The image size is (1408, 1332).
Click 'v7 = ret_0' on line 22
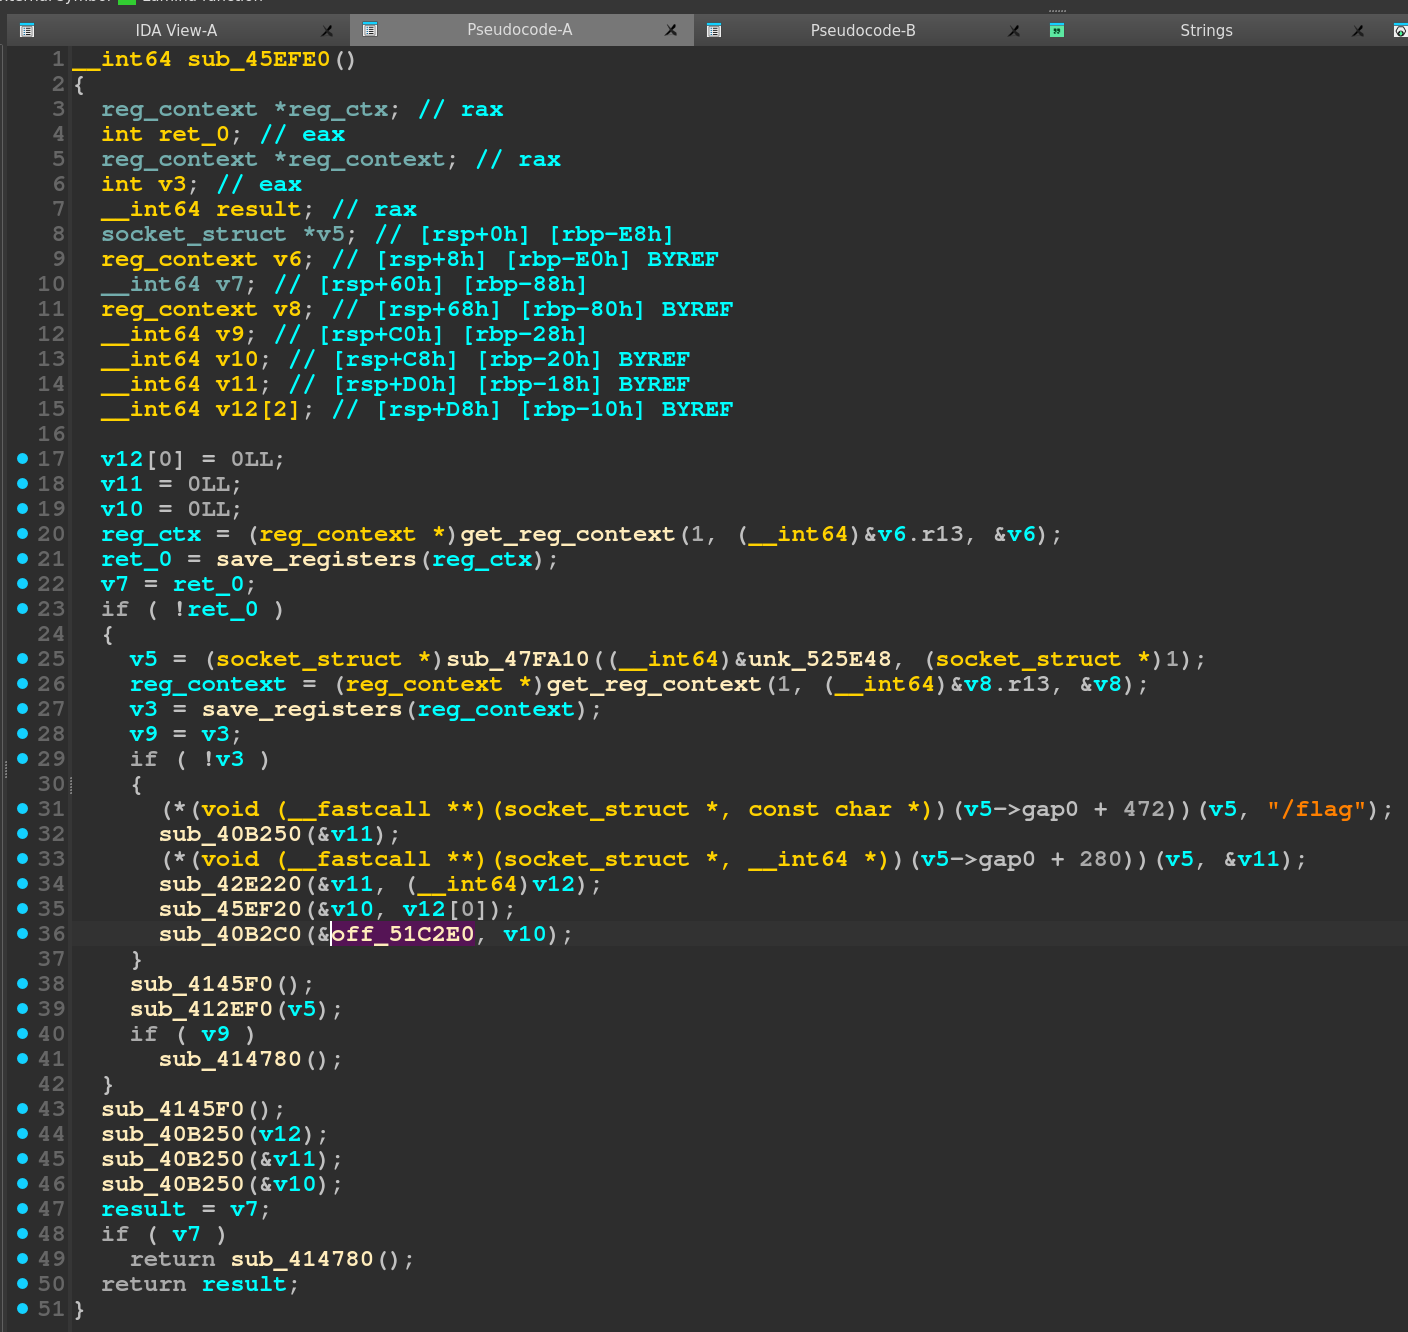point(172,584)
